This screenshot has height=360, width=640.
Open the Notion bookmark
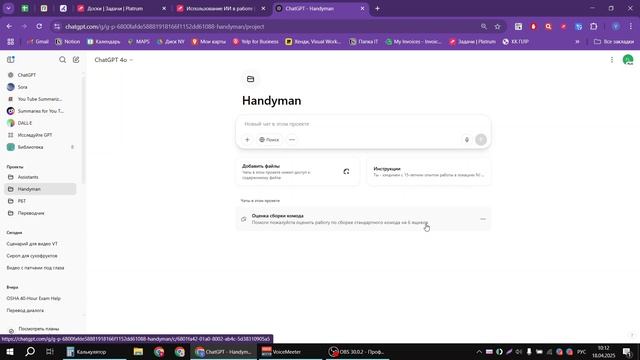coord(68,42)
